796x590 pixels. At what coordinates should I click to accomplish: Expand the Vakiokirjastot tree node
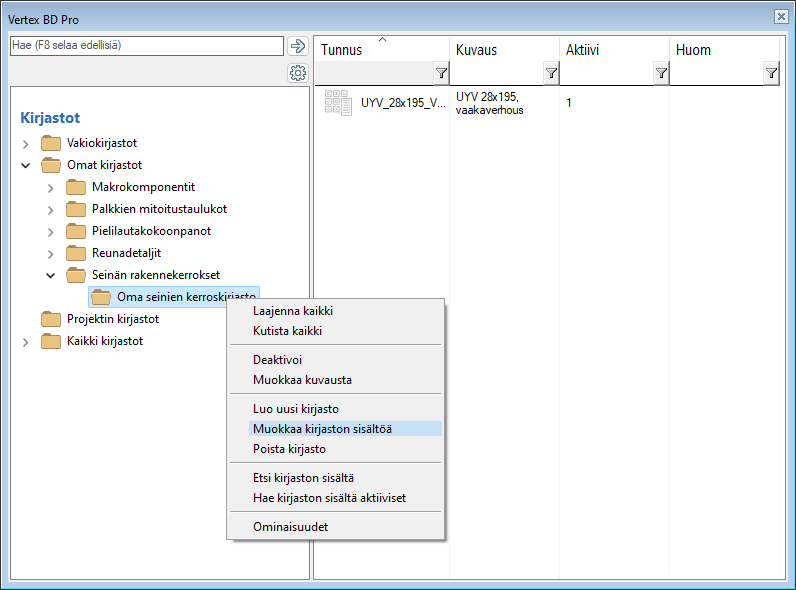pyautogui.click(x=26, y=144)
